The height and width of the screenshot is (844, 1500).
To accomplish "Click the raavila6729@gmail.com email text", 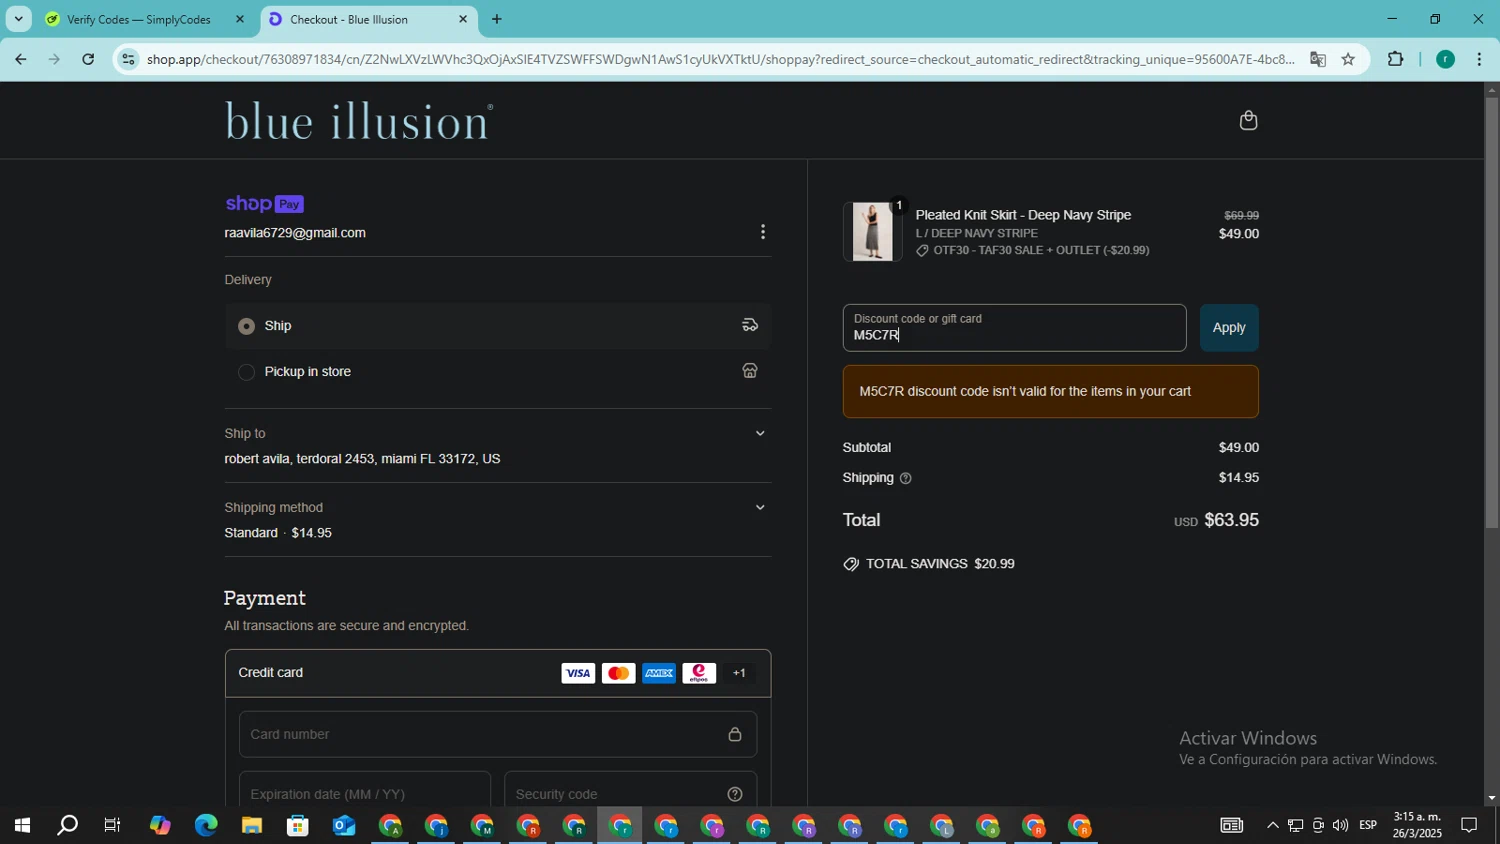I will [295, 233].
